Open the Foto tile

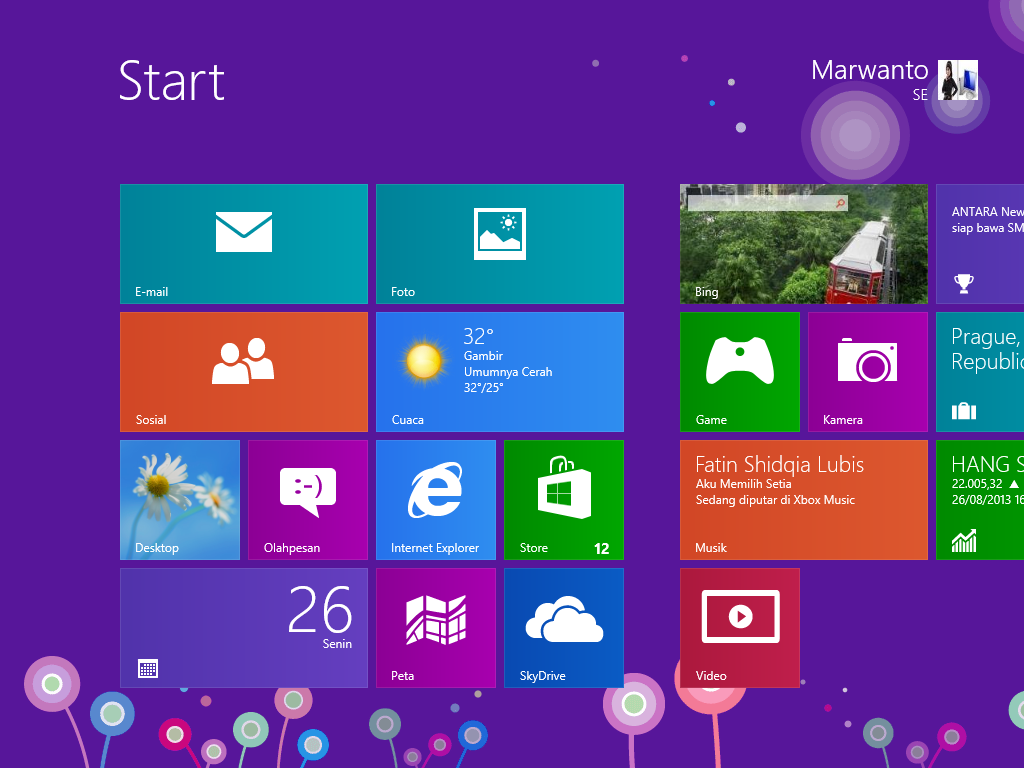click(500, 244)
